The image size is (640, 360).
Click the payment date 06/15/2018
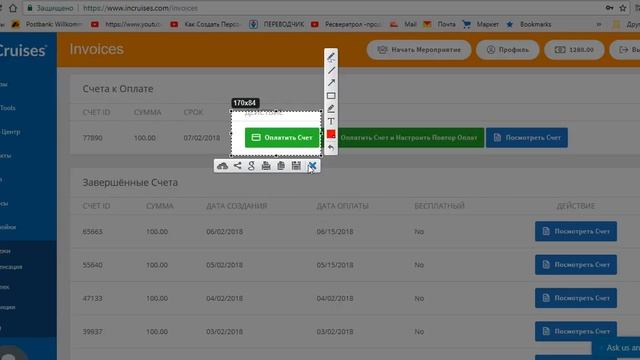coord(335,231)
